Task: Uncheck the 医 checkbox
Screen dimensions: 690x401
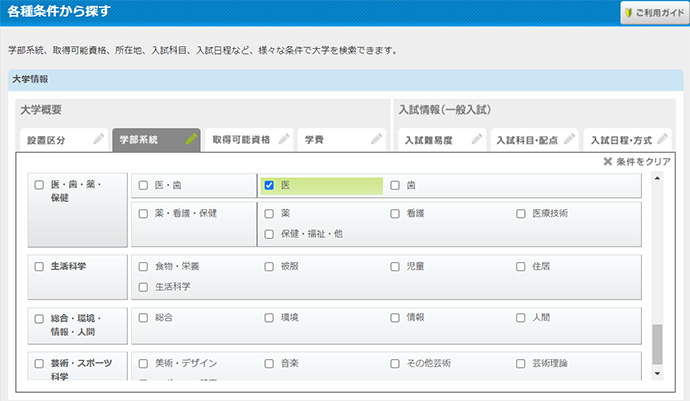Action: click(x=269, y=185)
